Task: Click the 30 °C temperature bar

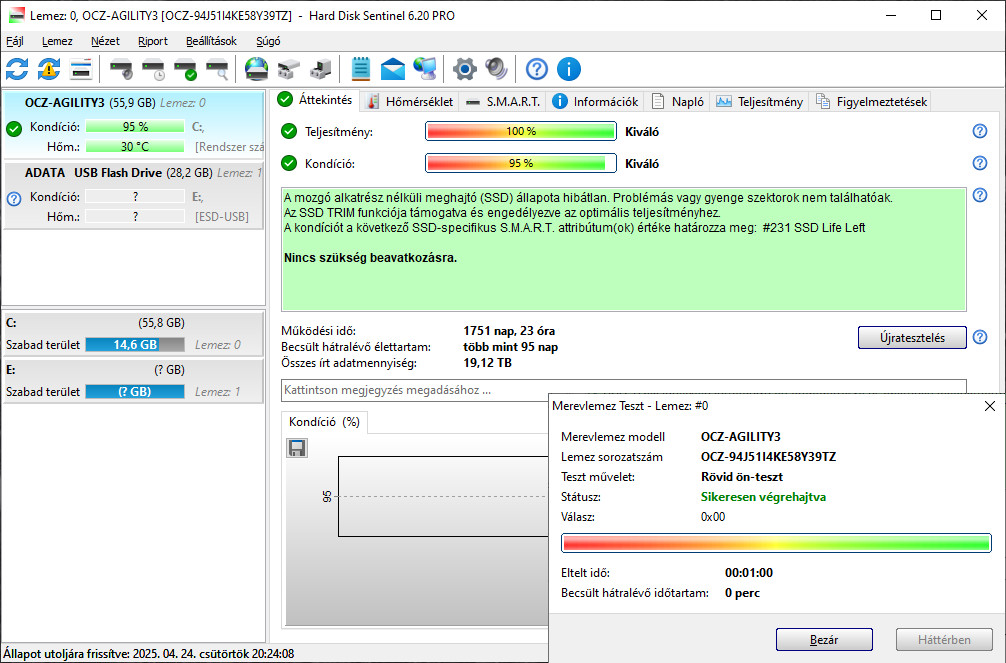Action: pyautogui.click(x=135, y=146)
